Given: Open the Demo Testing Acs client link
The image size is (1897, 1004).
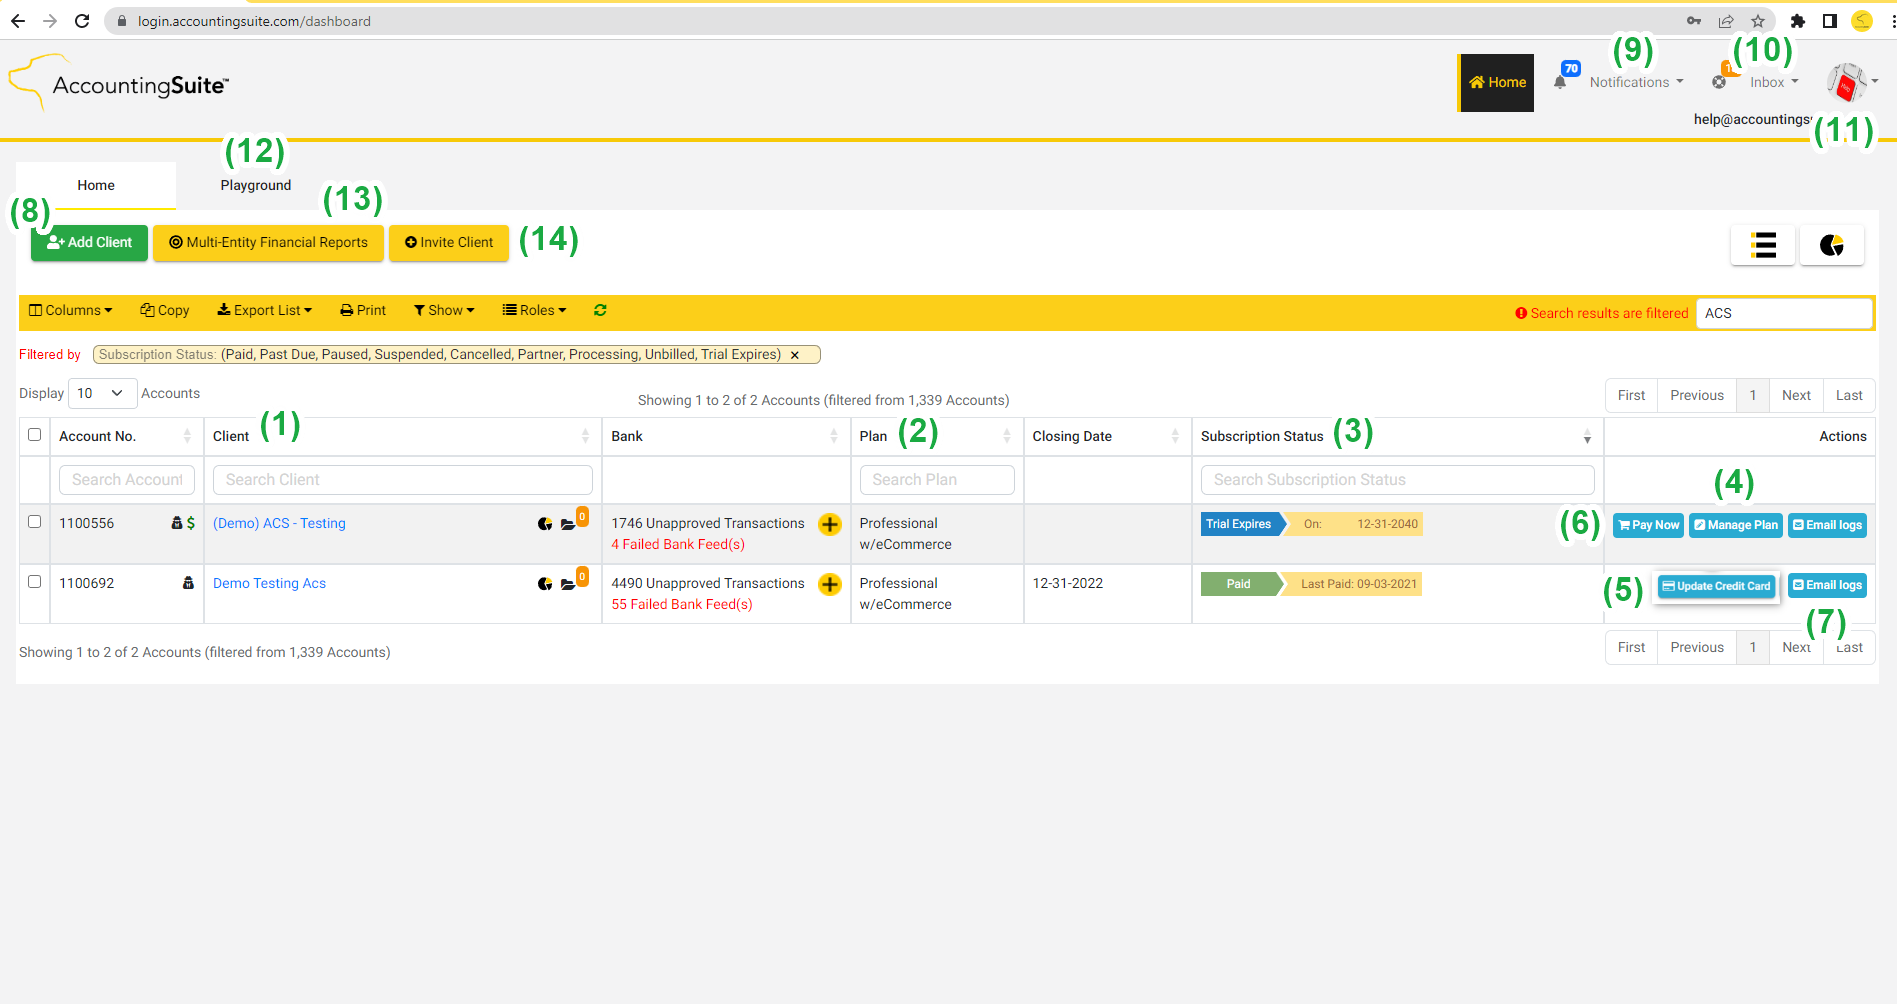Looking at the screenshot, I should [269, 583].
